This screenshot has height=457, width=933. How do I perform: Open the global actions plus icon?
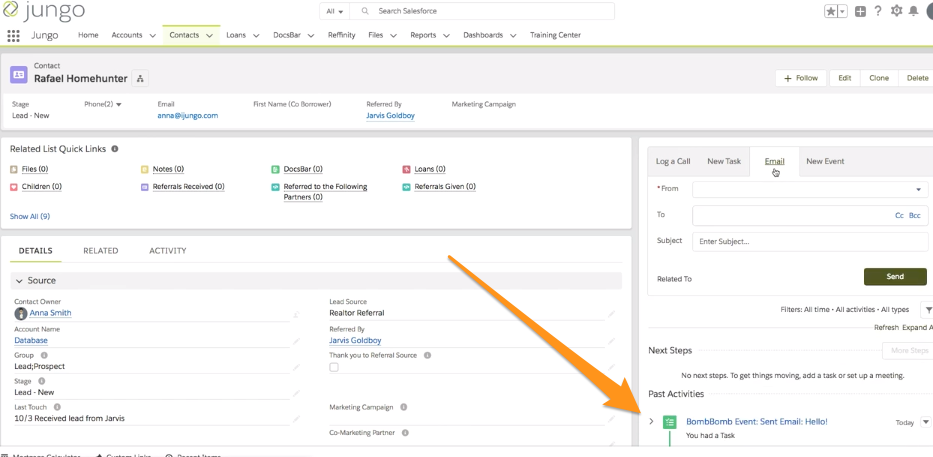[860, 11]
